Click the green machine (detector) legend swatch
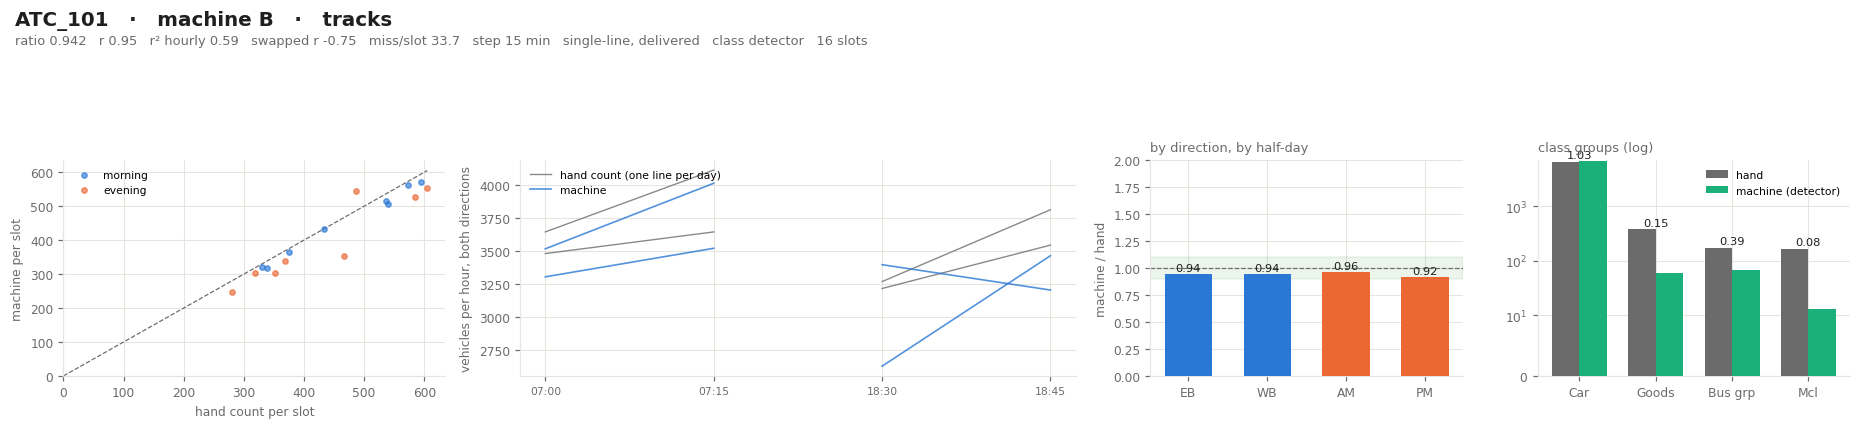This screenshot has width=1861, height=429. (x=1716, y=190)
